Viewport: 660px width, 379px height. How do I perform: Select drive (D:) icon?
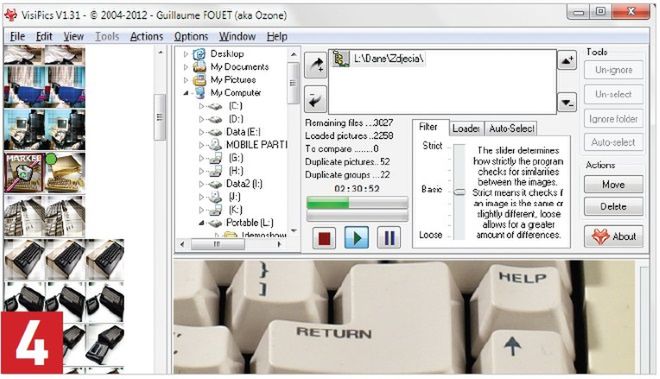click(x=215, y=120)
